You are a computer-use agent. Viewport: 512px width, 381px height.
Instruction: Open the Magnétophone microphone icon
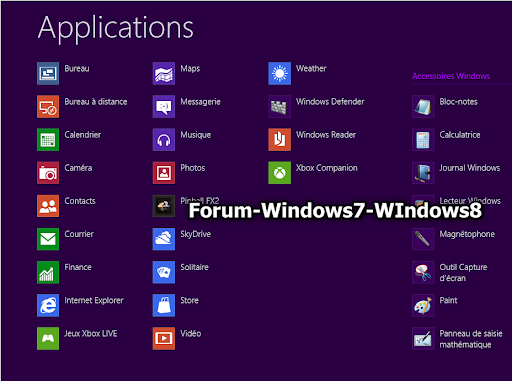click(423, 239)
